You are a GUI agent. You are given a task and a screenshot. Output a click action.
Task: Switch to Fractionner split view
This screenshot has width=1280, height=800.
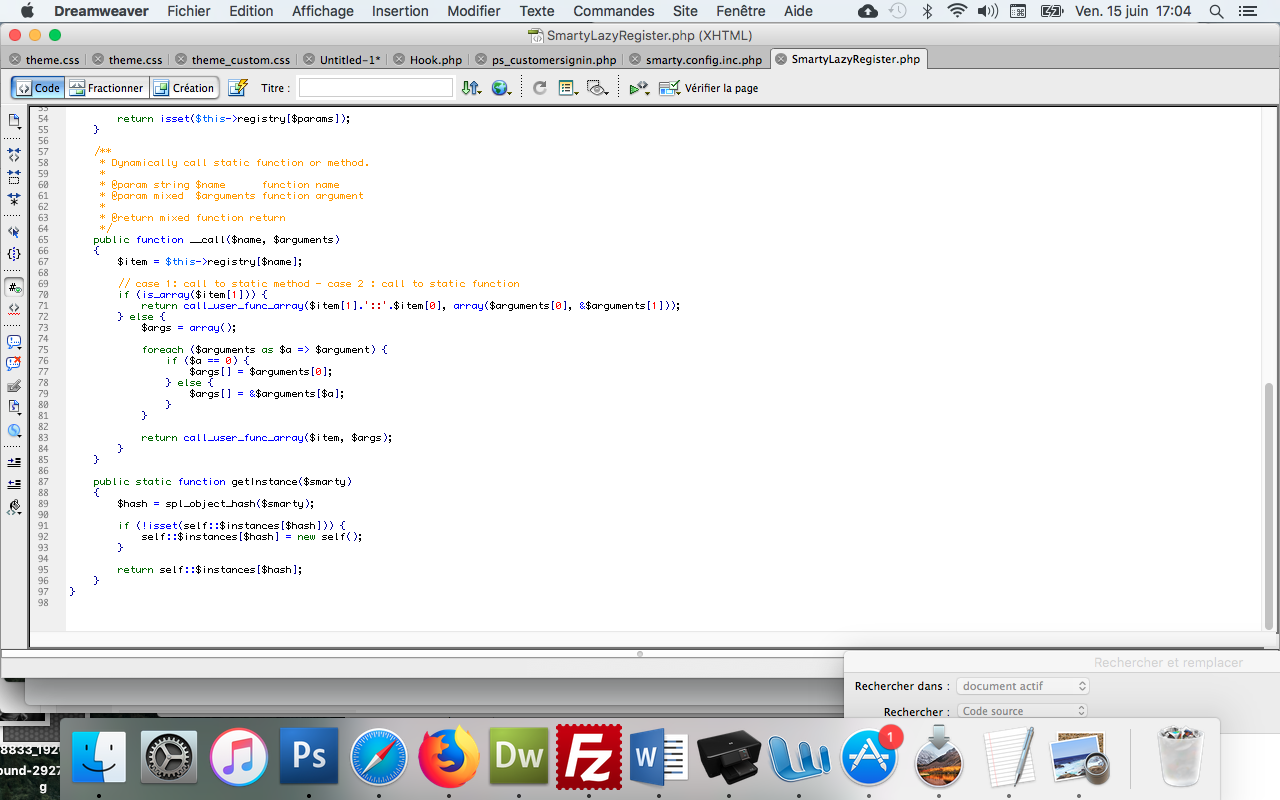107,88
